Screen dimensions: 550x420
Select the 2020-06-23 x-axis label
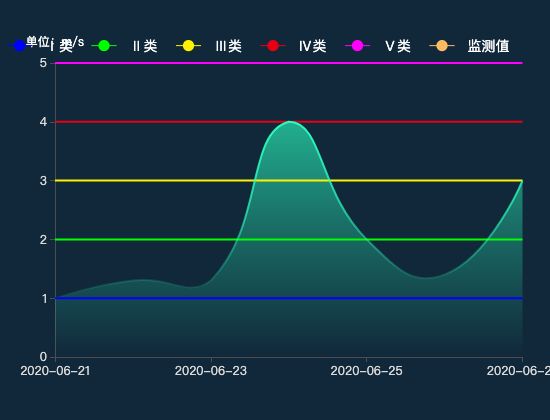pyautogui.click(x=211, y=371)
